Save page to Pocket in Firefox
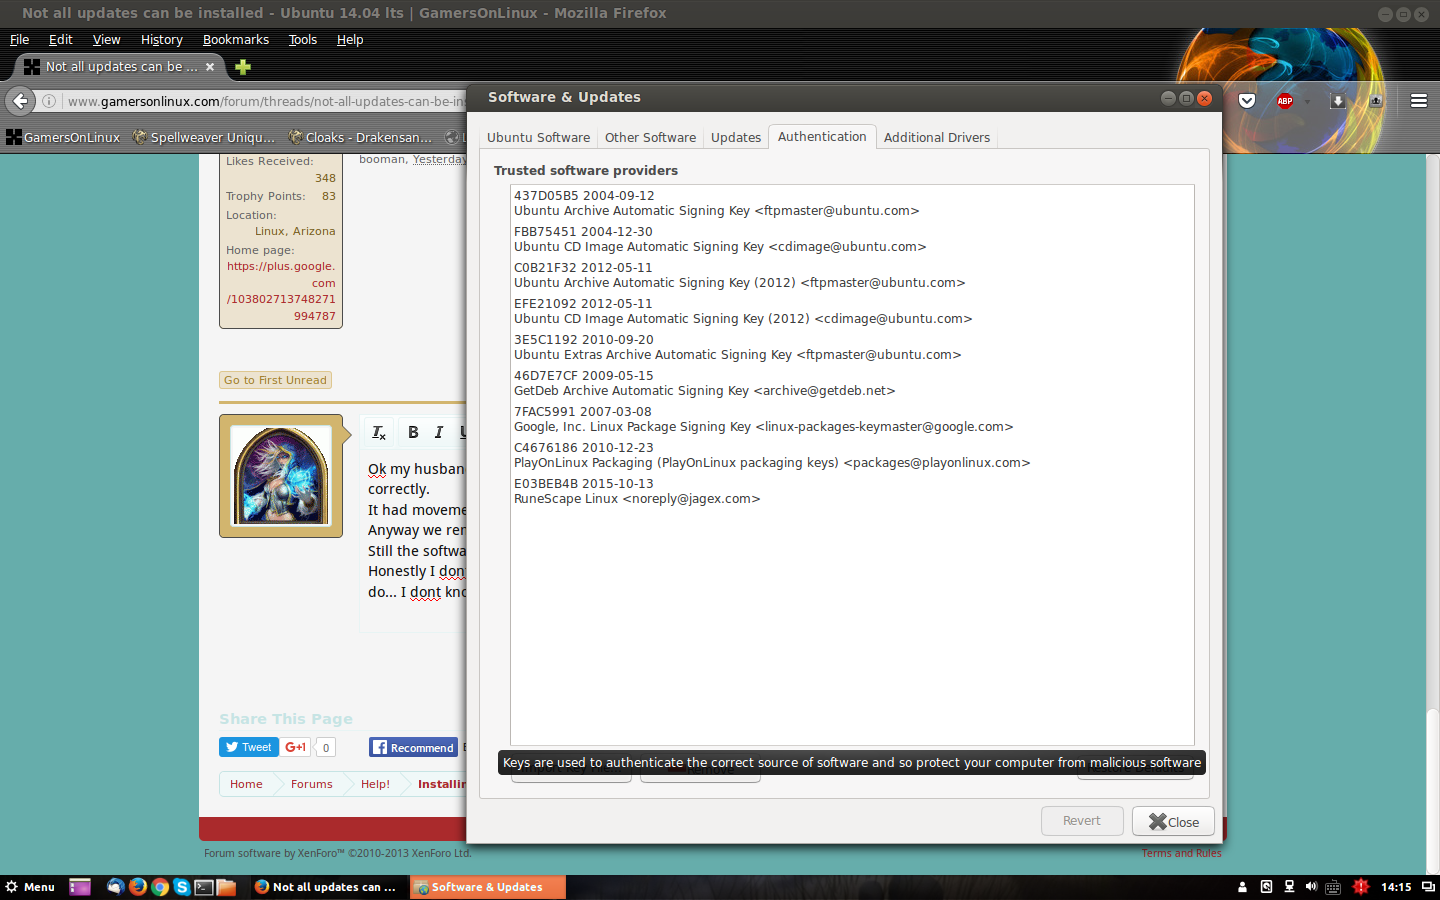This screenshot has height=900, width=1440. (x=1247, y=101)
